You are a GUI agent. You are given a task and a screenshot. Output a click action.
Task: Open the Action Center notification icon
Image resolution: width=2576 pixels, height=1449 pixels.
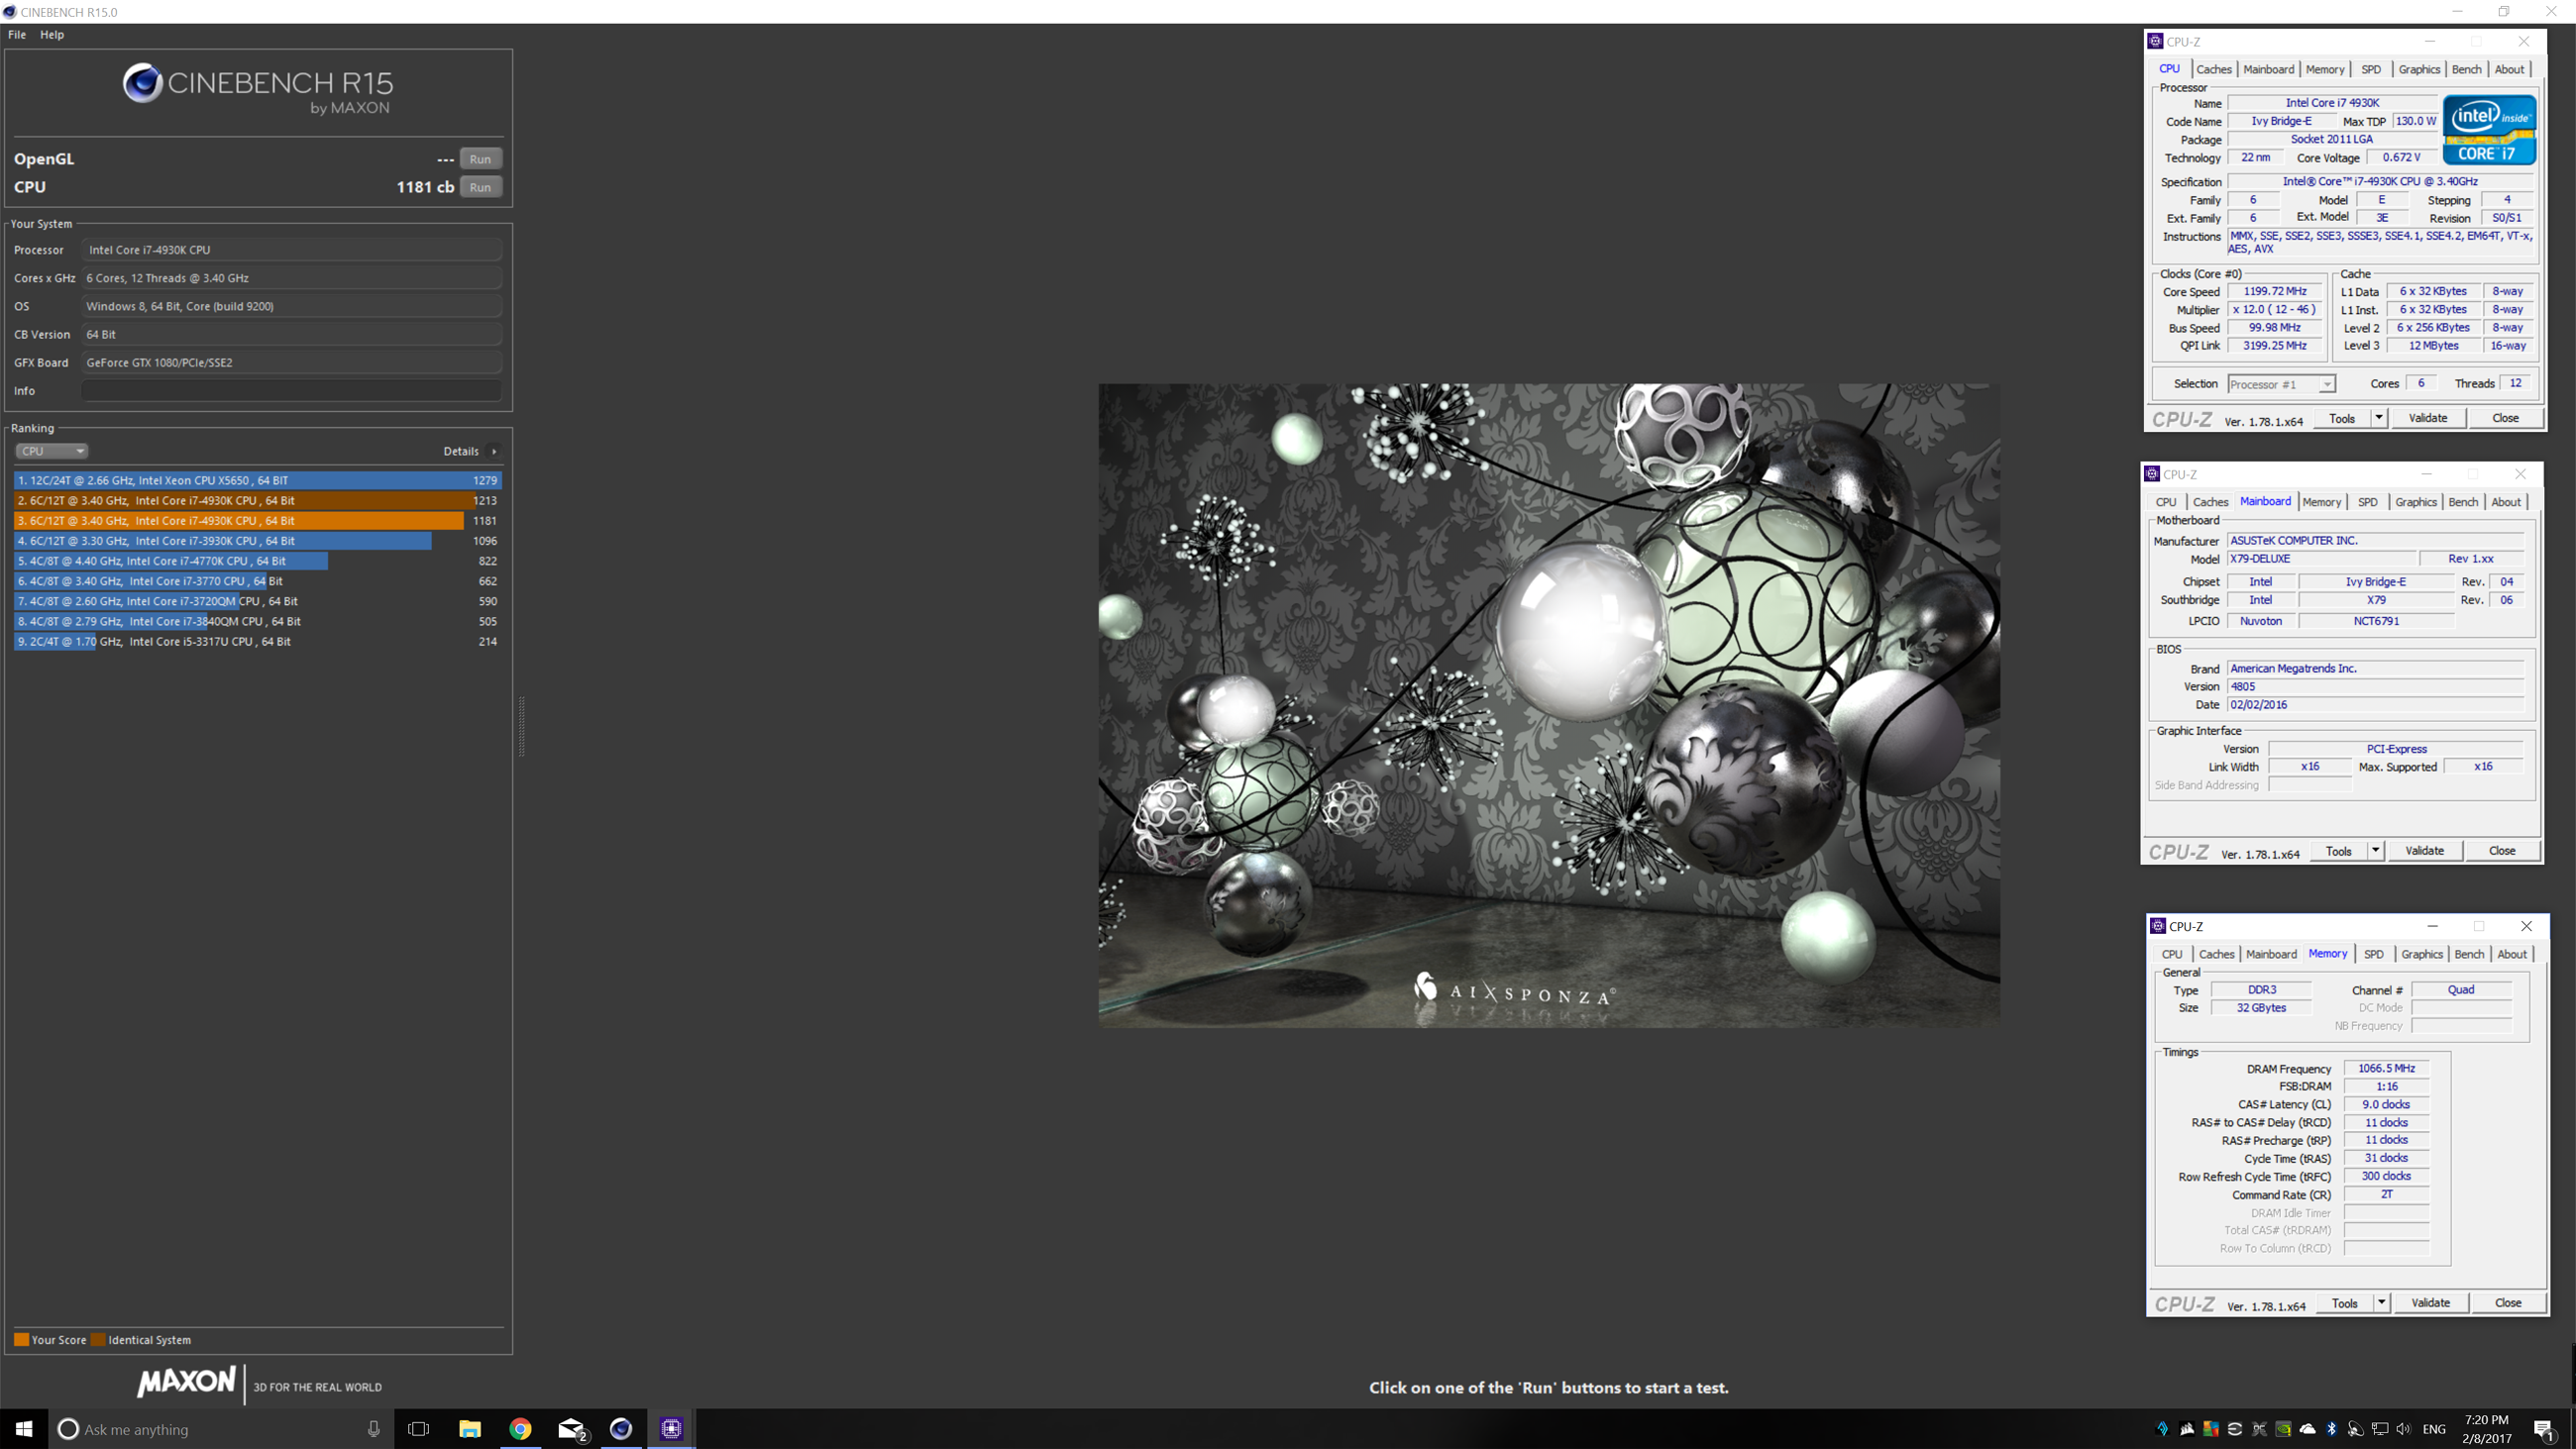[2543, 1431]
